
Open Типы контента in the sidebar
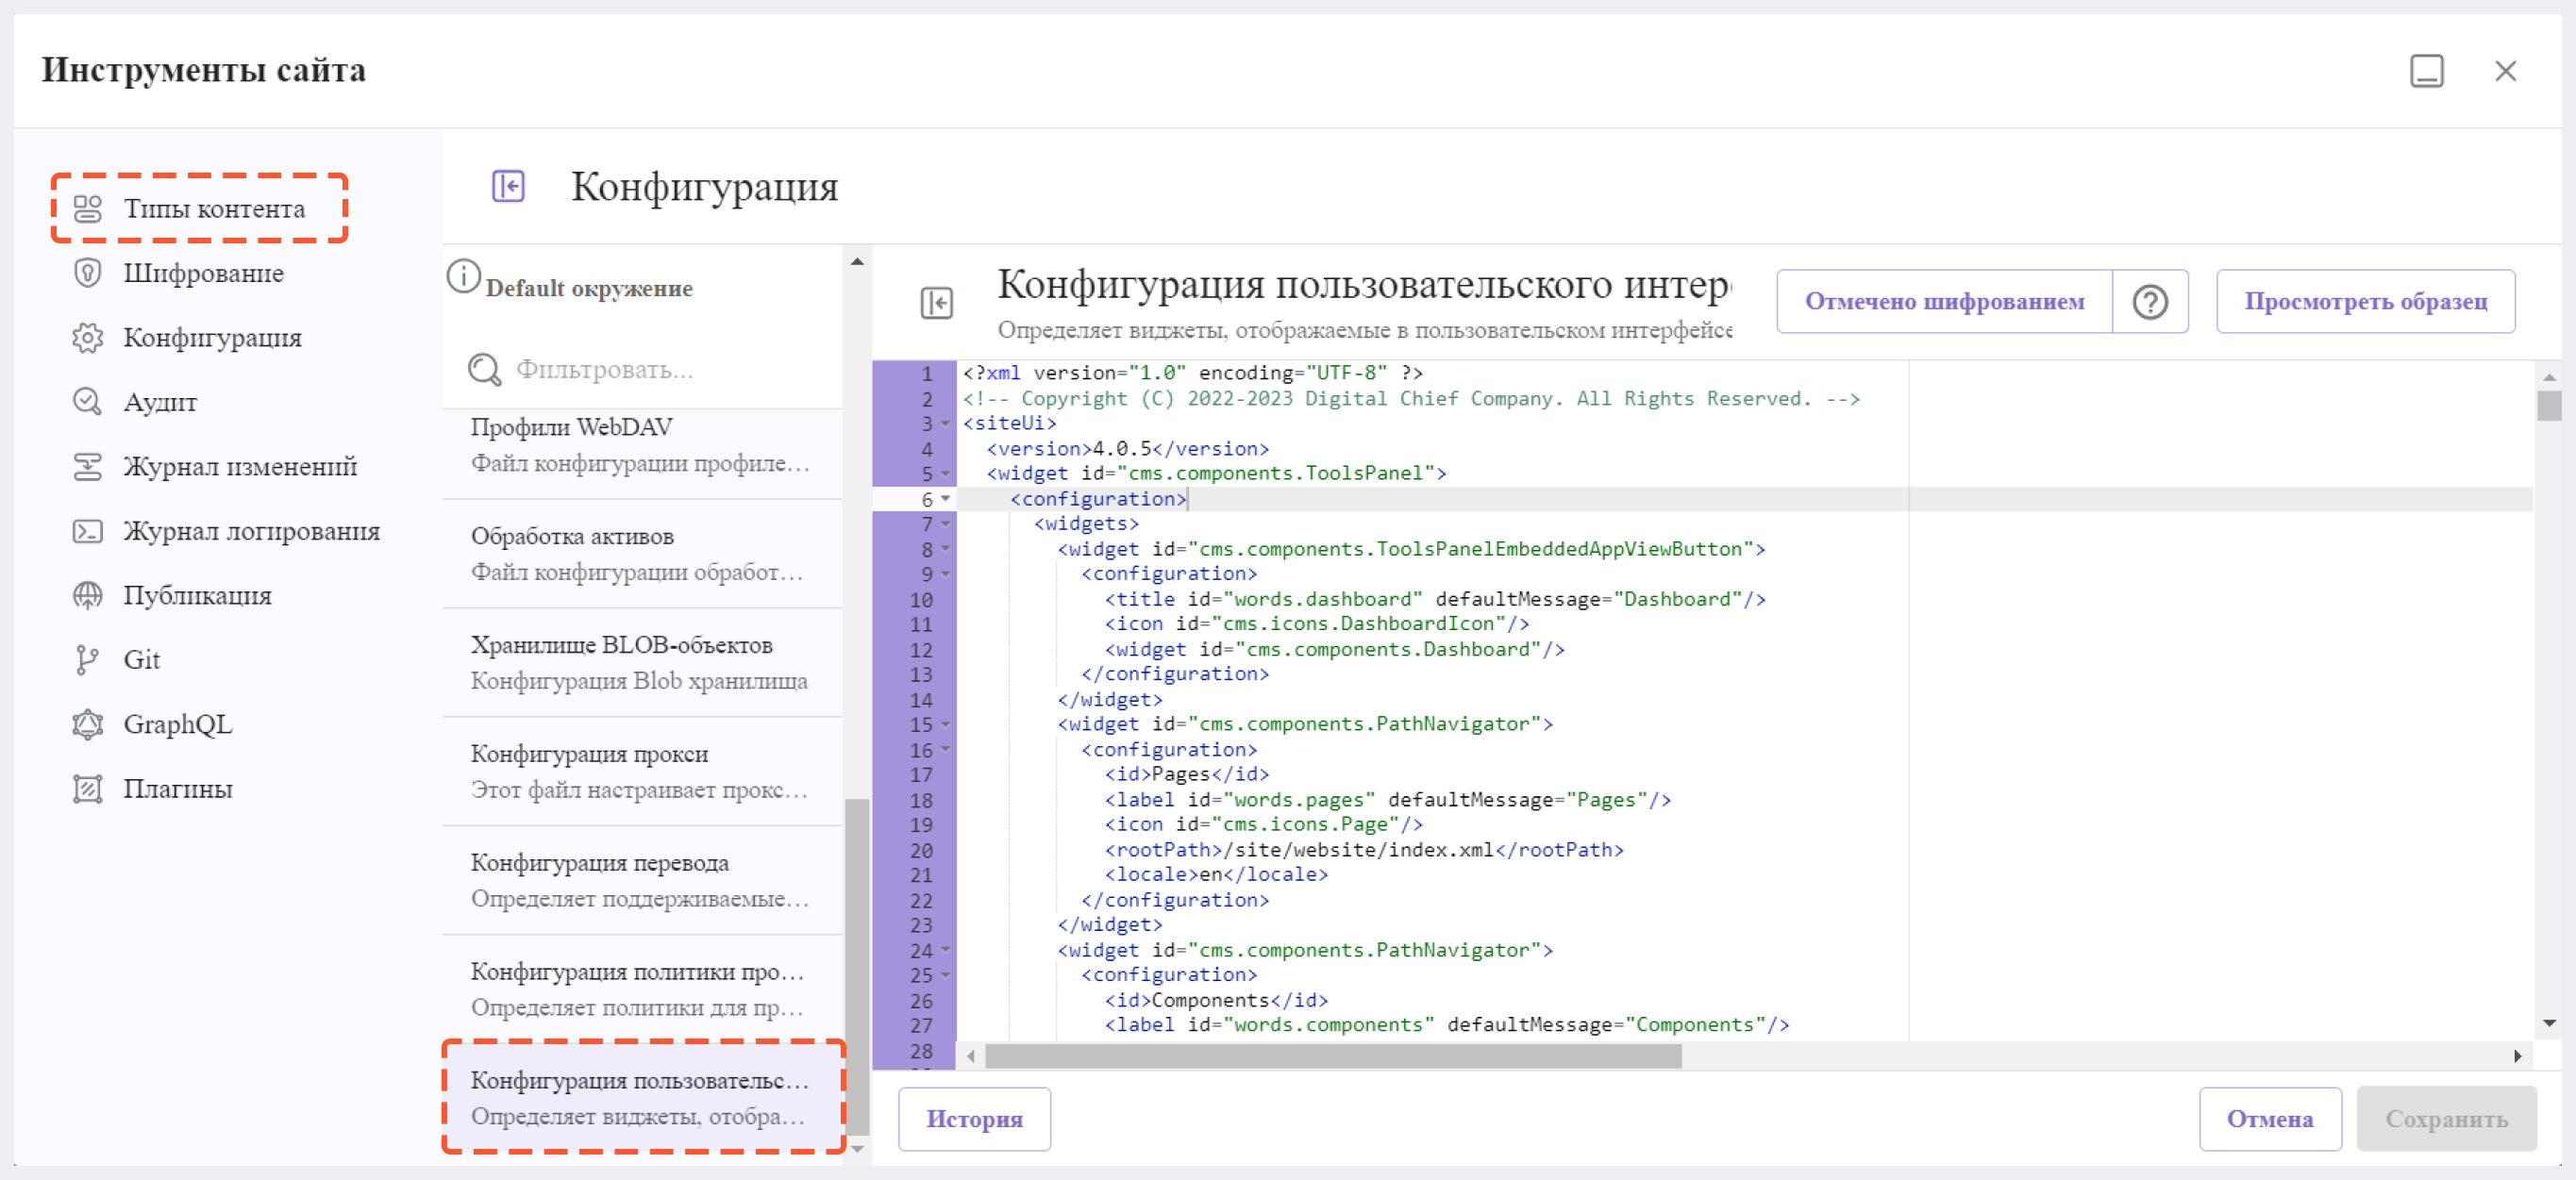(199, 208)
